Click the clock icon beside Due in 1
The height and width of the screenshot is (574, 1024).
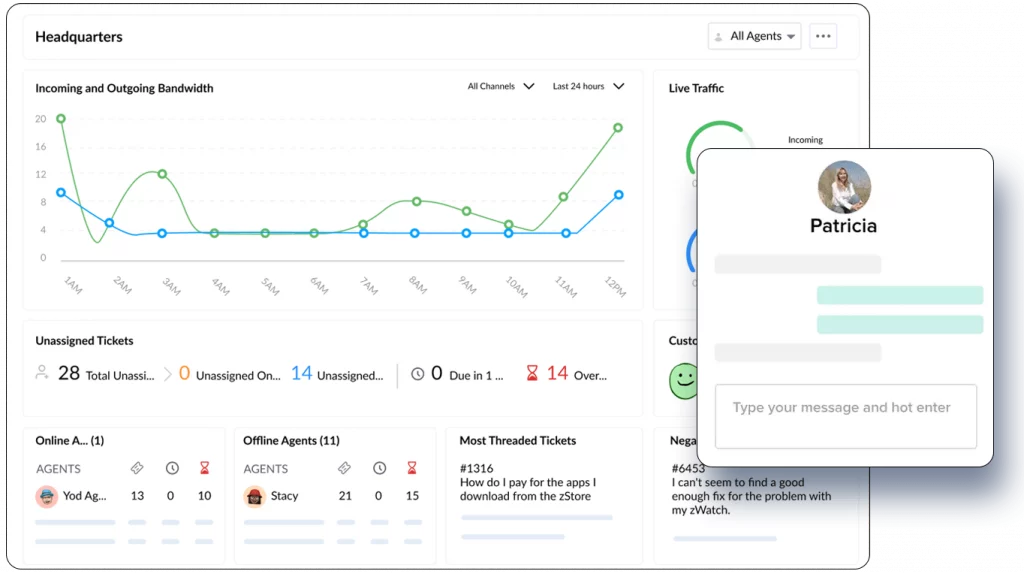tap(417, 374)
